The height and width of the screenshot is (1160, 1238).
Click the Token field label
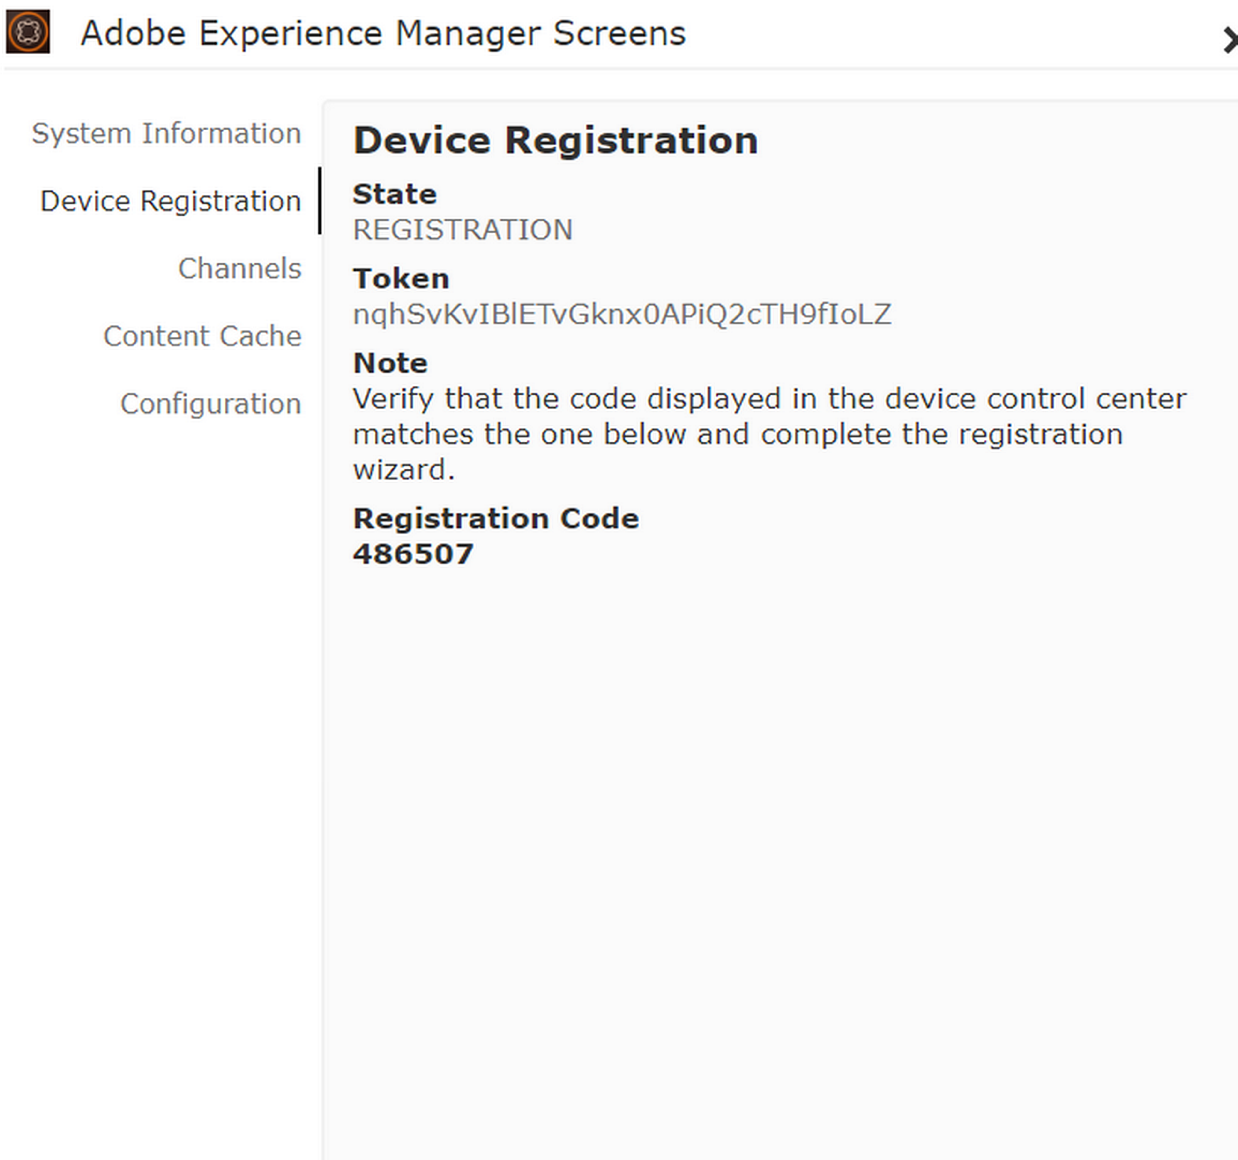pyautogui.click(x=400, y=278)
